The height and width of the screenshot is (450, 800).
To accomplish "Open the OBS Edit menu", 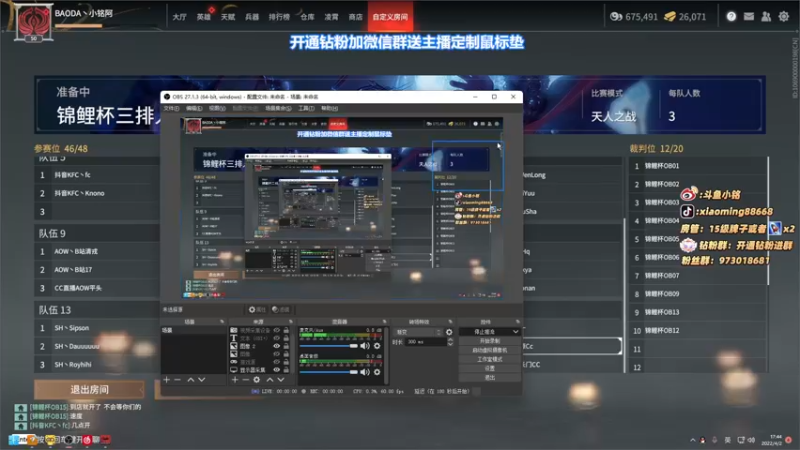I will coord(194,108).
